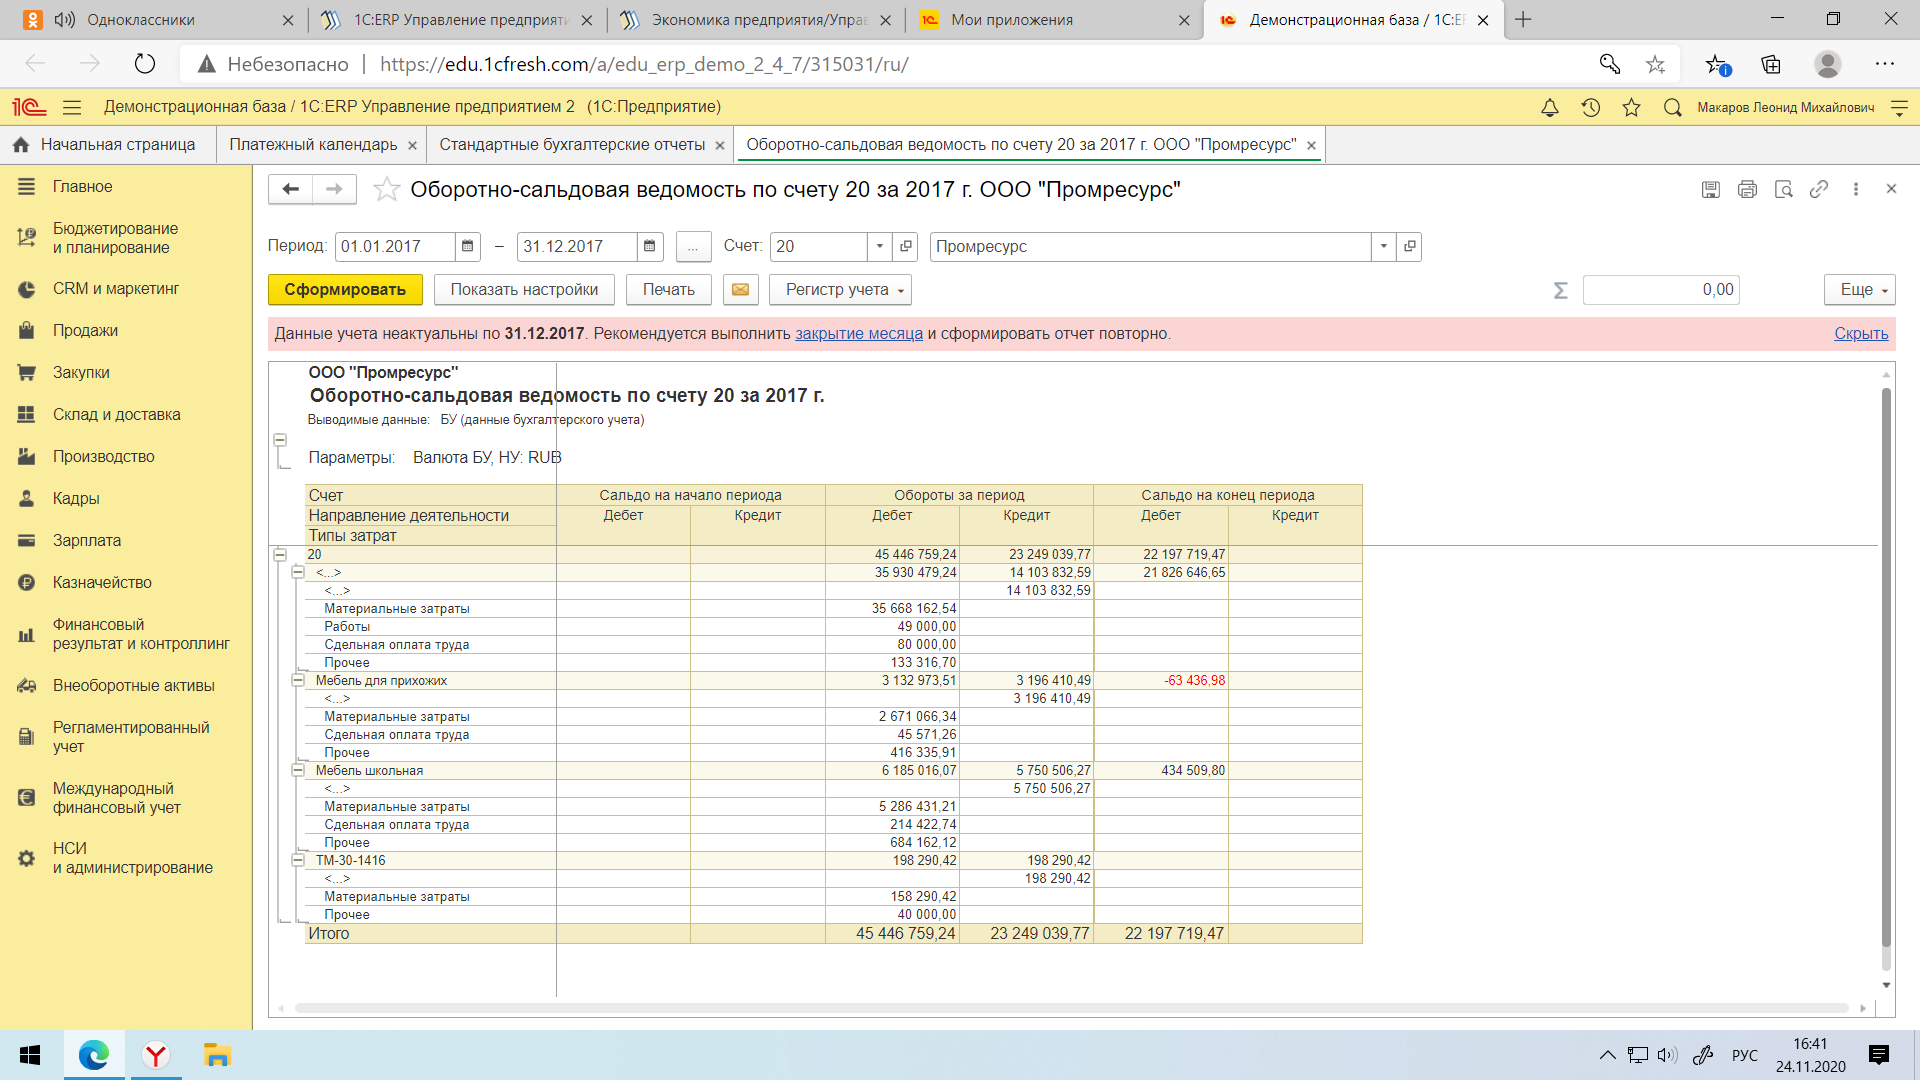Click the end date field 31.12.2017
Screen dimensions: 1920x1080
[577, 246]
